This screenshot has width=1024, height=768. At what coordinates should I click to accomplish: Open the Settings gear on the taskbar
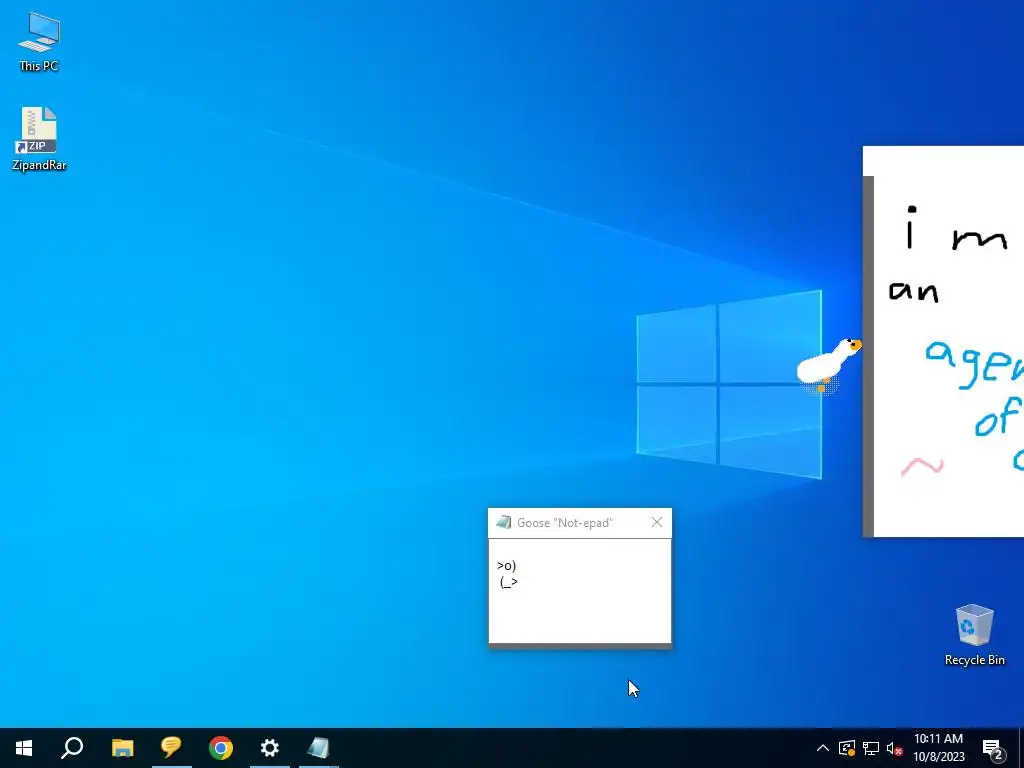[x=270, y=748]
